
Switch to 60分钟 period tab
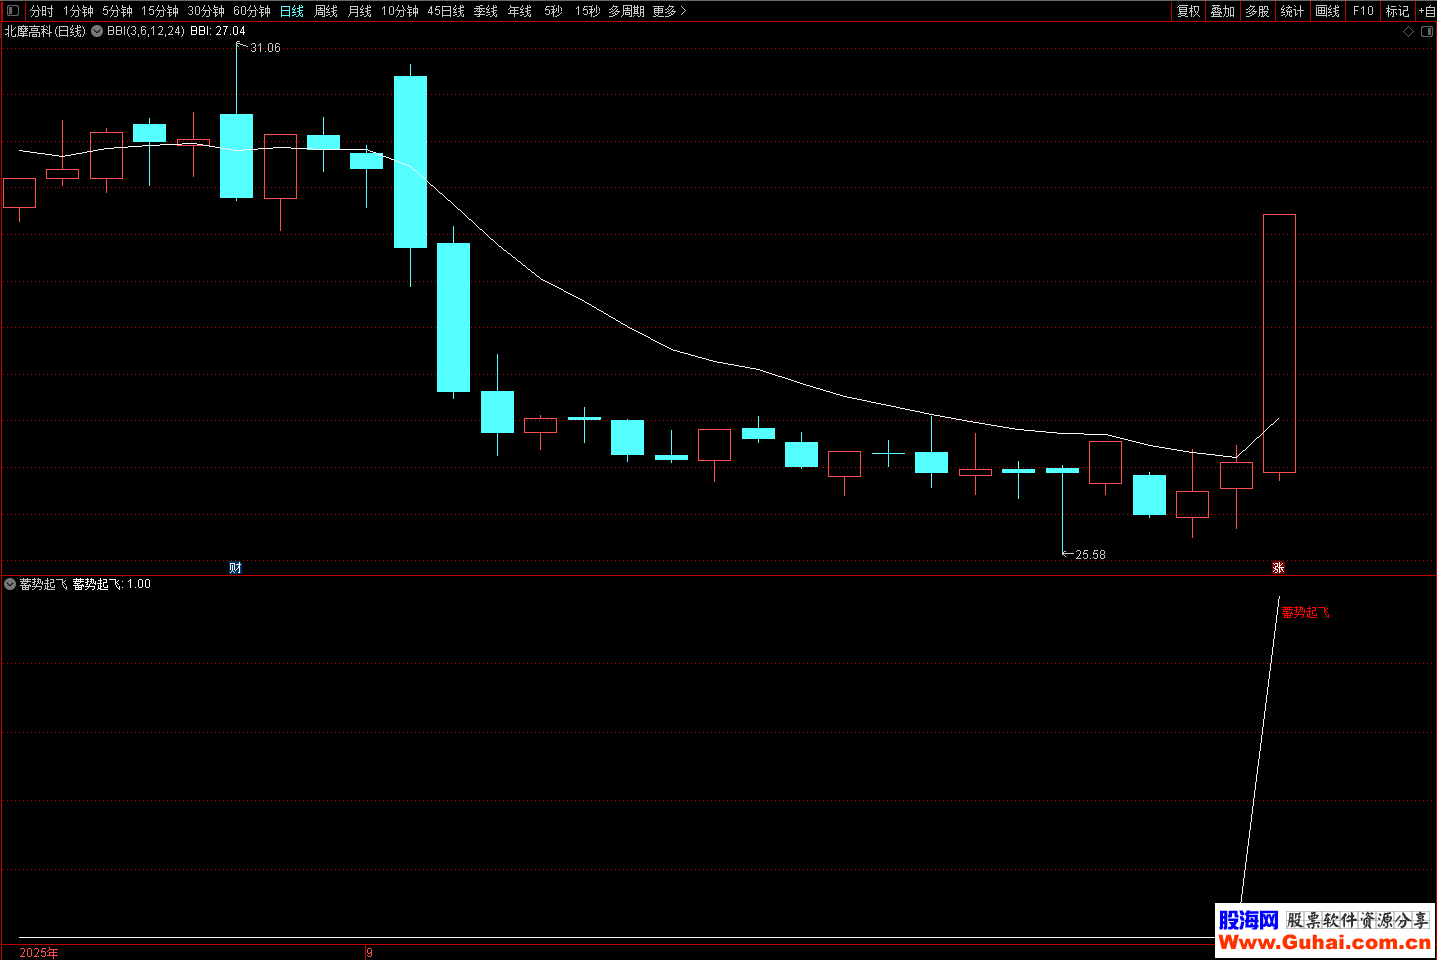[252, 11]
